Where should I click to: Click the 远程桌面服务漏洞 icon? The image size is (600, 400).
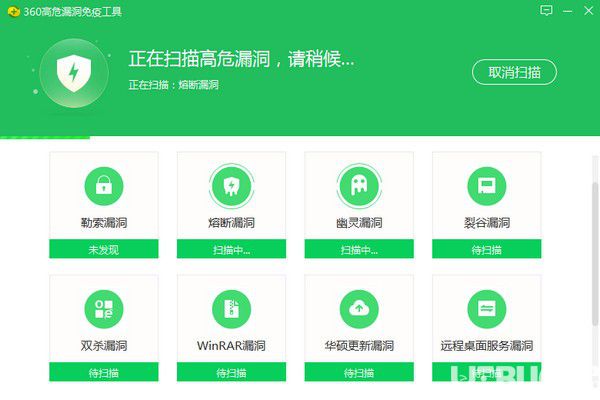pos(487,309)
